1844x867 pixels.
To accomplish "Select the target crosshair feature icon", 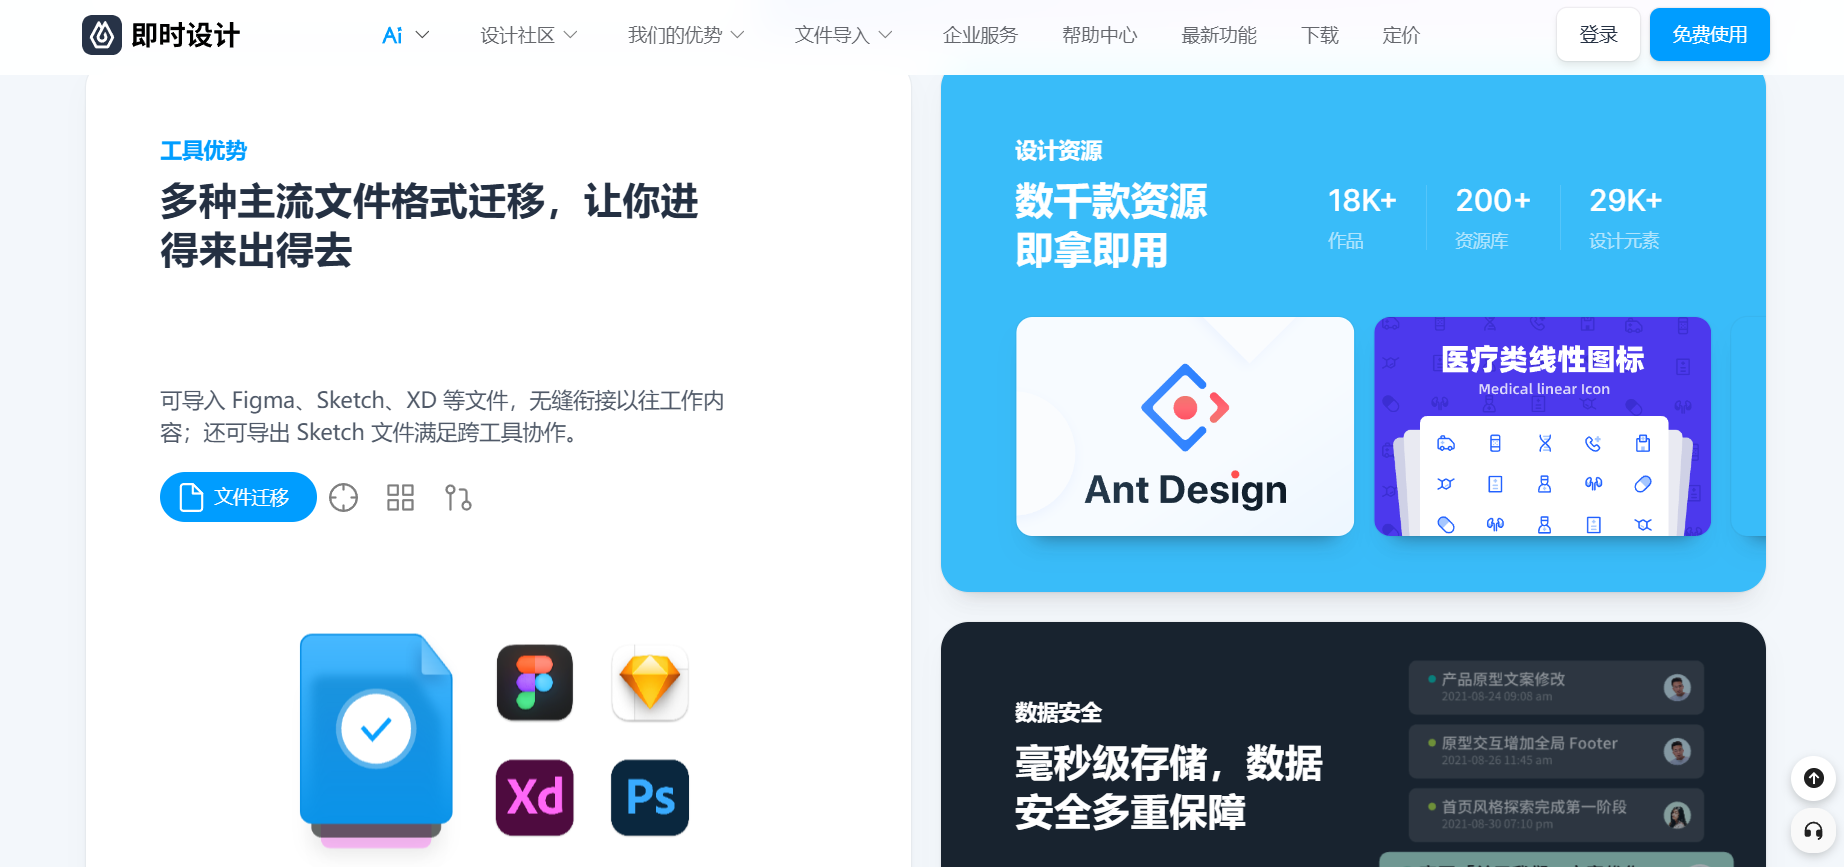I will point(343,497).
